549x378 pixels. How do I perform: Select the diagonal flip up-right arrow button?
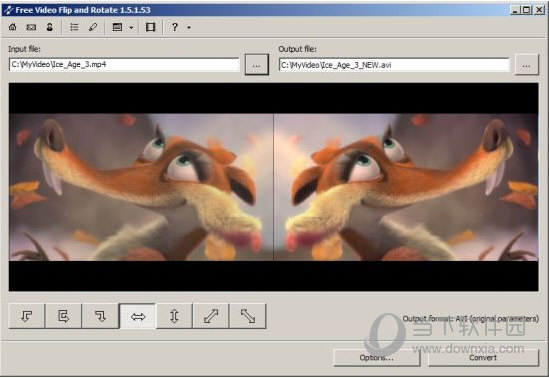(x=211, y=316)
